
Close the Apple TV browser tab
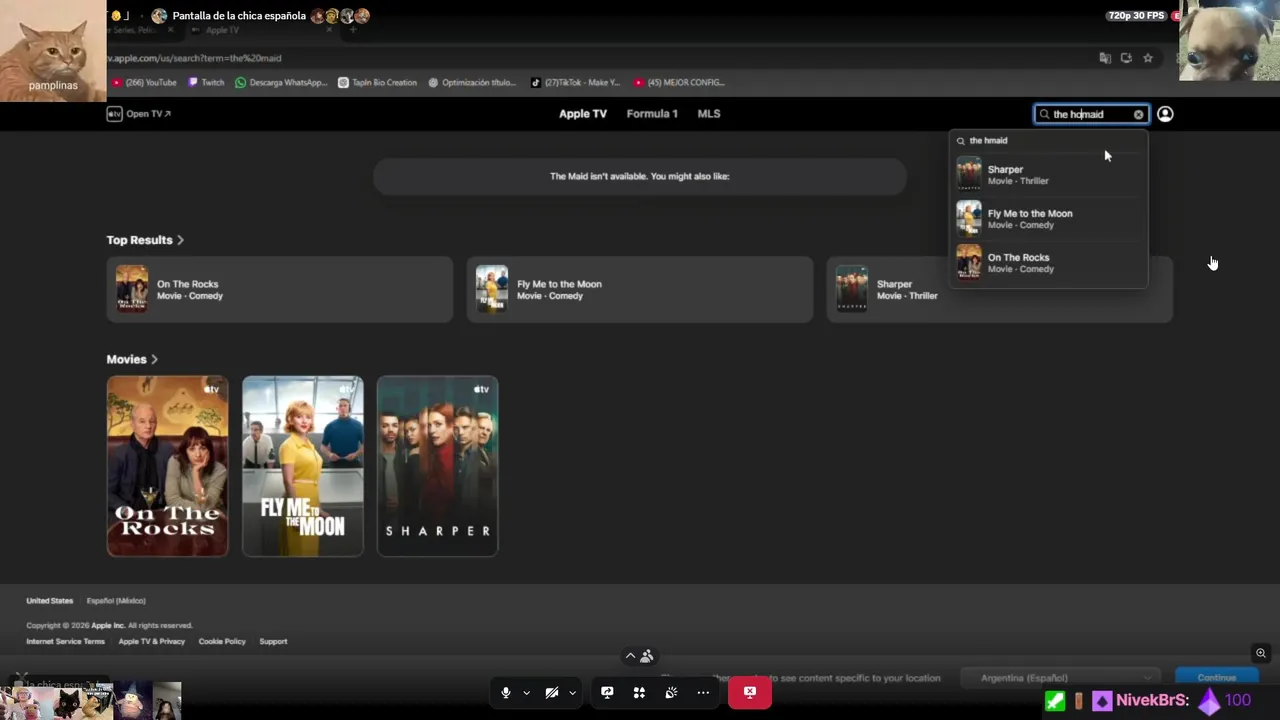[327, 30]
